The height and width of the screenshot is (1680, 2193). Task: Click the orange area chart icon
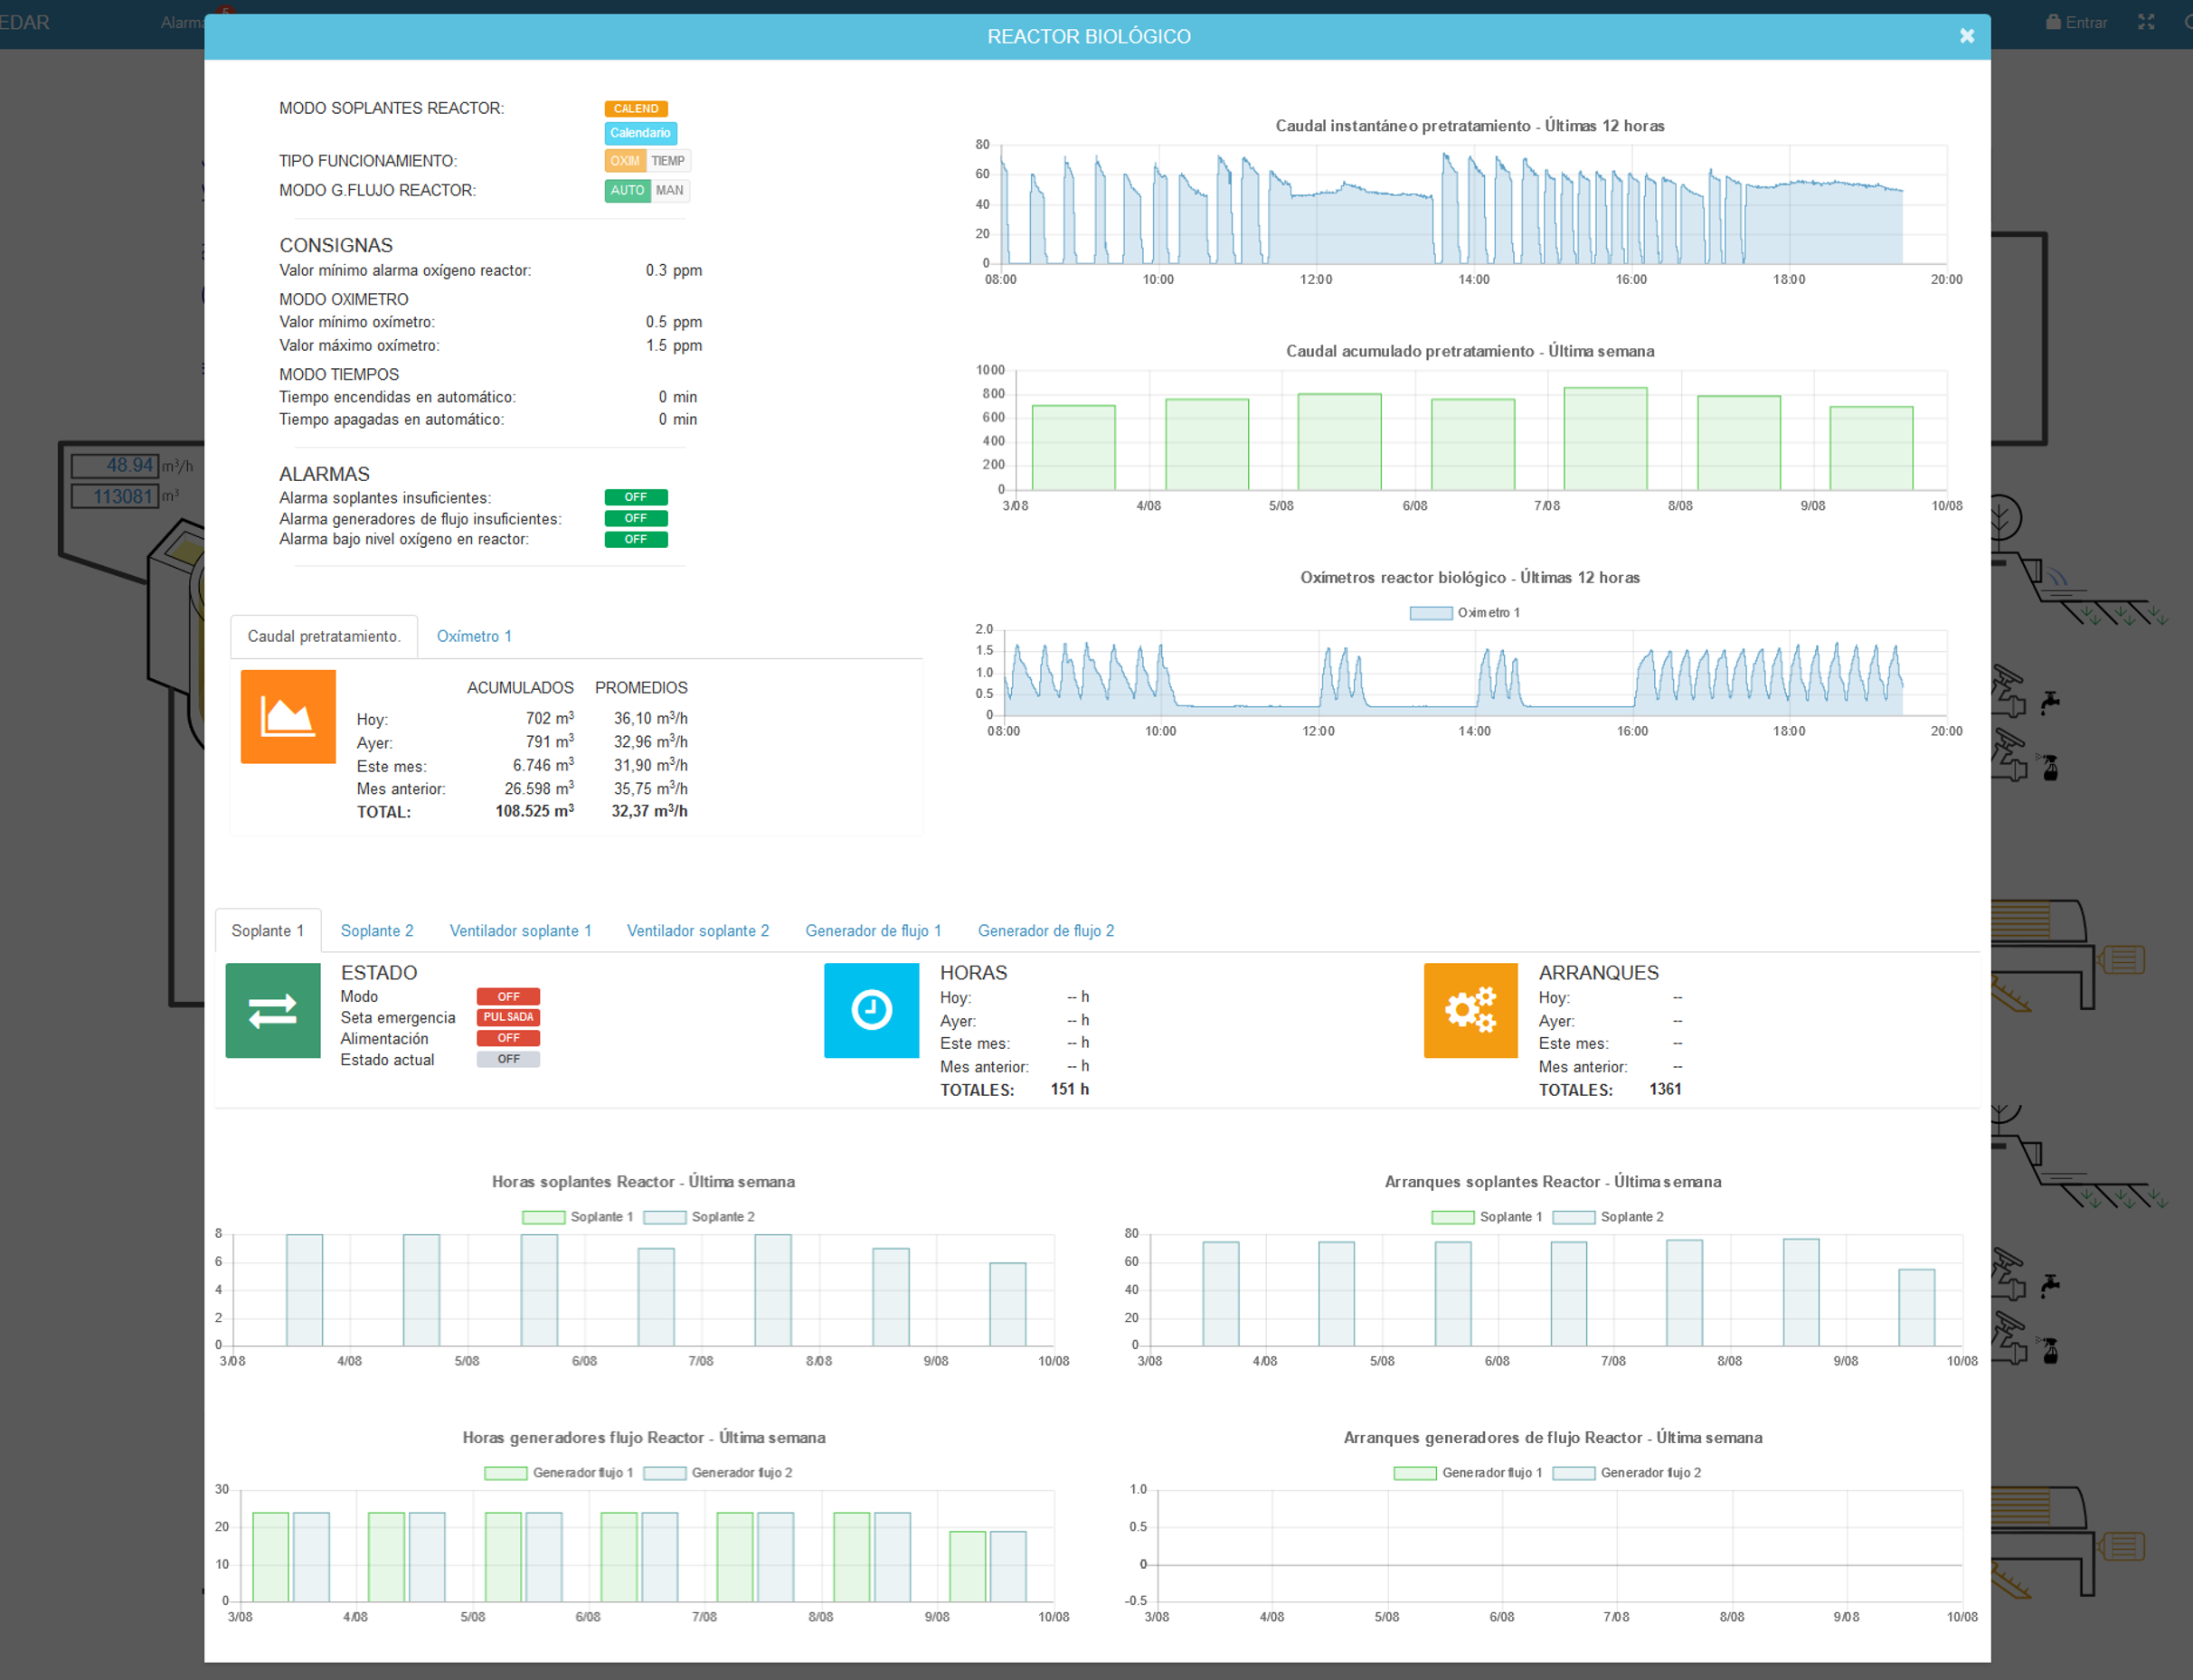click(288, 716)
